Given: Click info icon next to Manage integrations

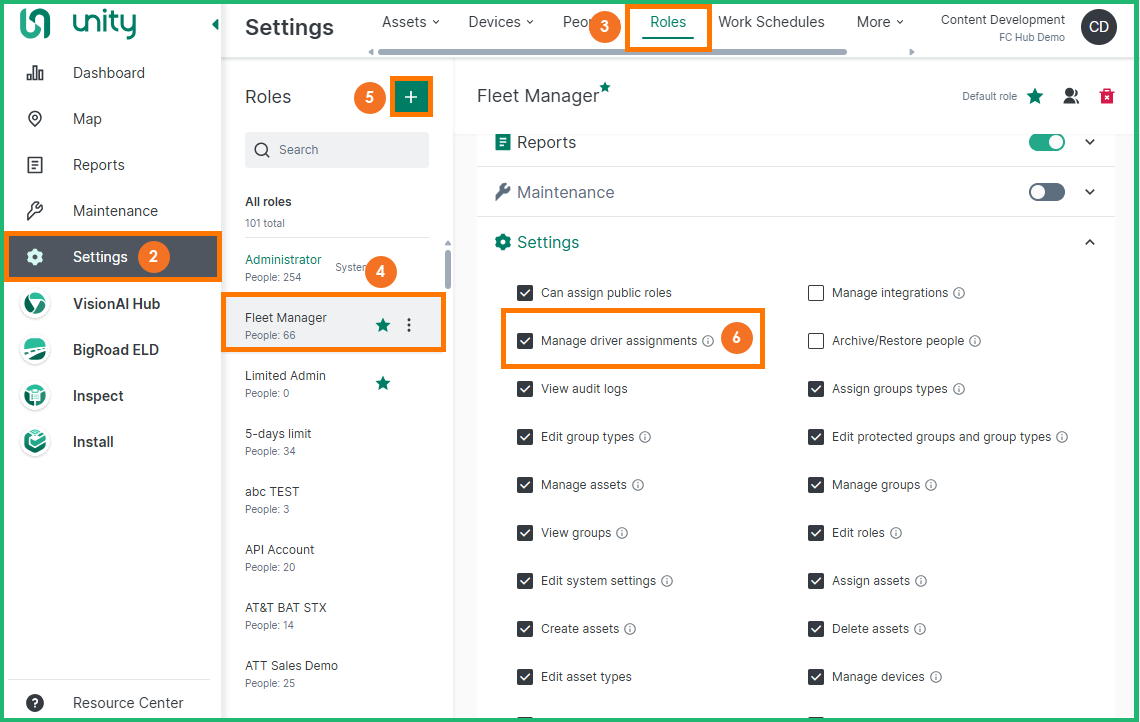Looking at the screenshot, I should point(959,293).
